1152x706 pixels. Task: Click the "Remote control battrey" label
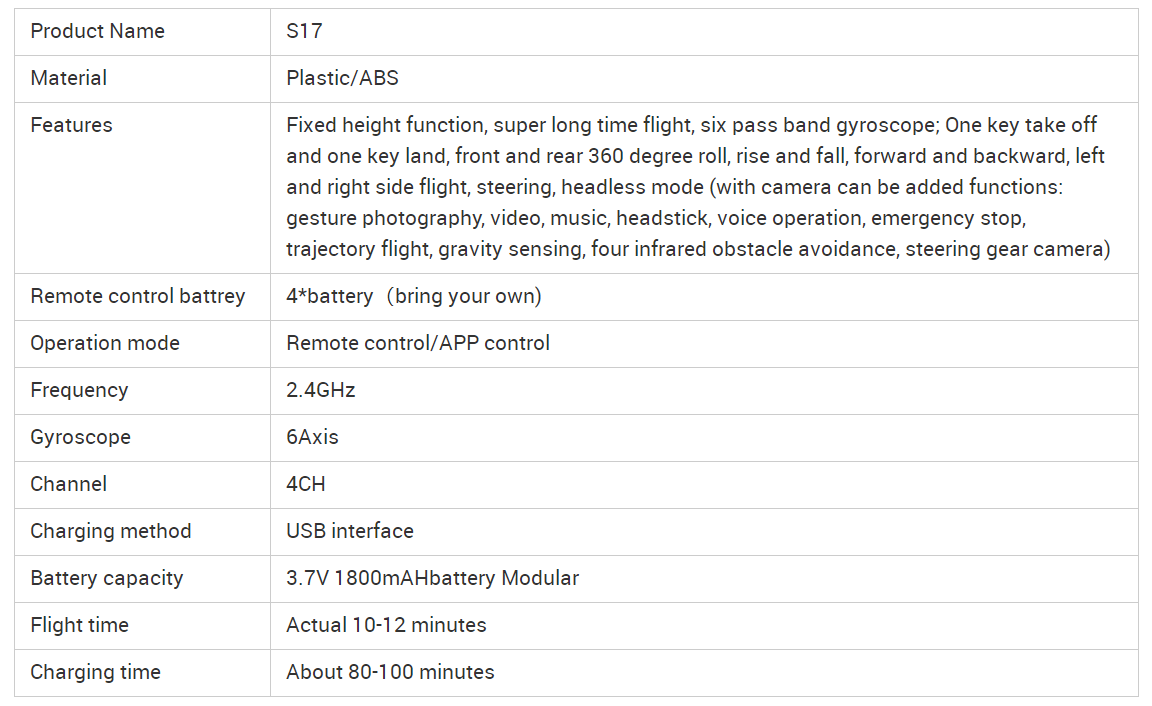pos(137,296)
